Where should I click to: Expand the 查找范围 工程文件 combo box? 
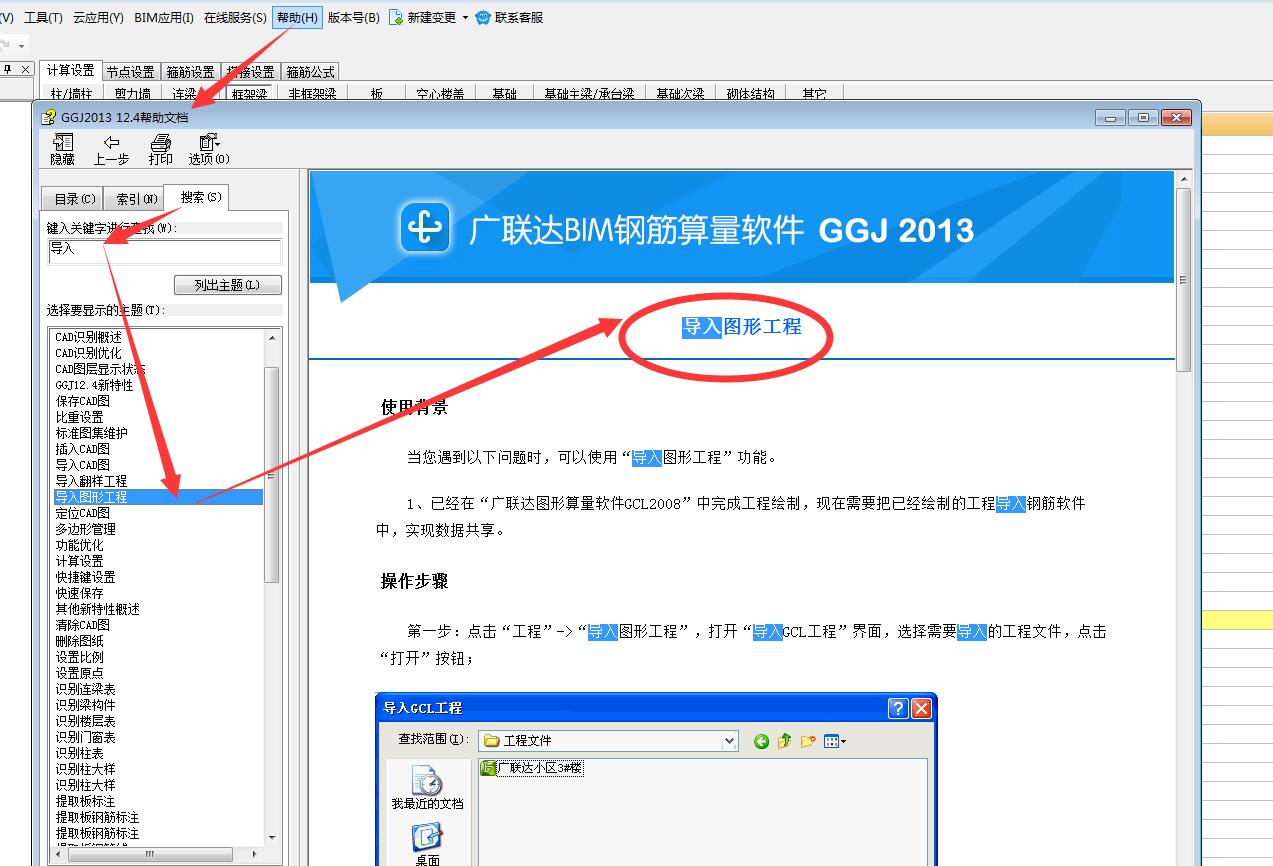tap(729, 741)
